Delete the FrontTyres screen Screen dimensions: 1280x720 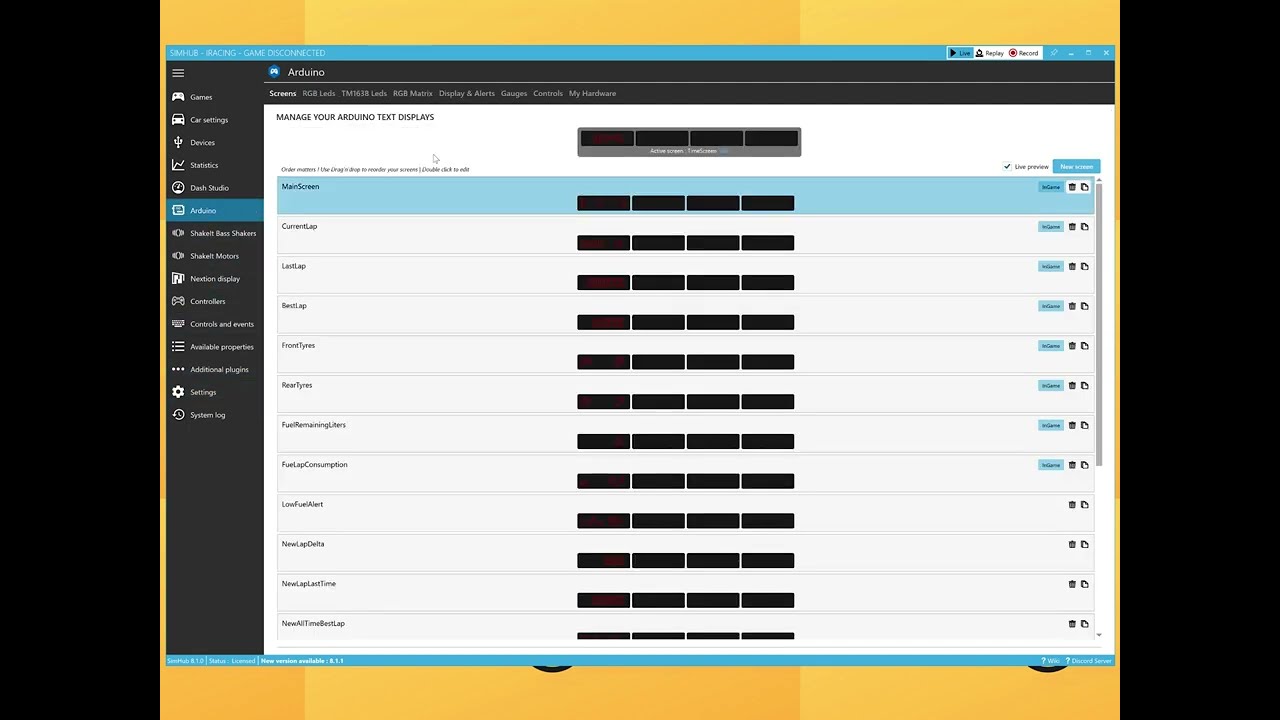[1072, 346]
